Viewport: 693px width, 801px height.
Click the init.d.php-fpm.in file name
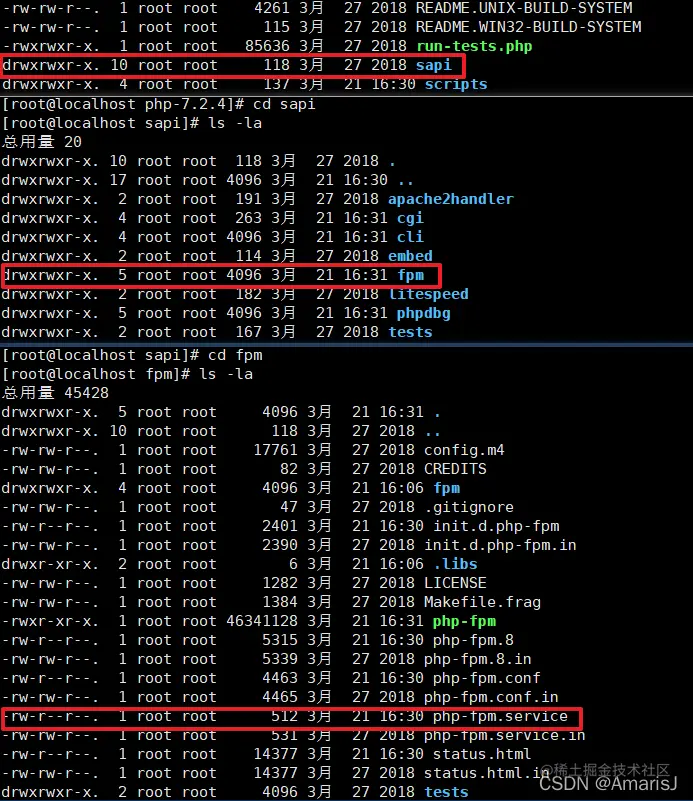point(500,545)
